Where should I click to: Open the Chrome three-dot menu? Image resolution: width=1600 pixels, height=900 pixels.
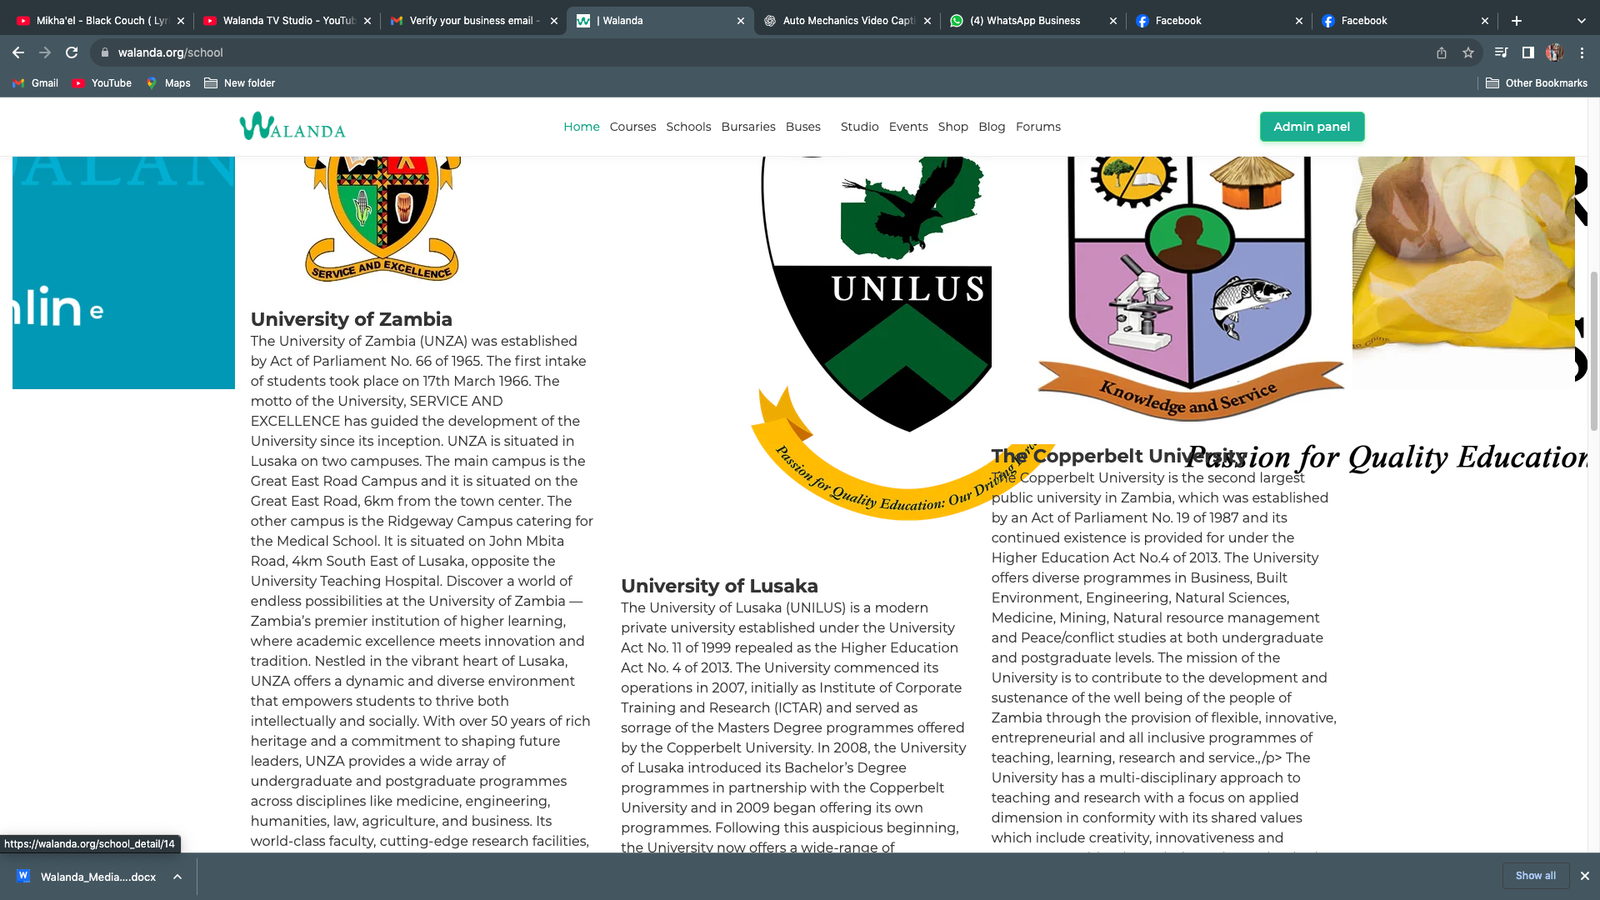(x=1582, y=53)
